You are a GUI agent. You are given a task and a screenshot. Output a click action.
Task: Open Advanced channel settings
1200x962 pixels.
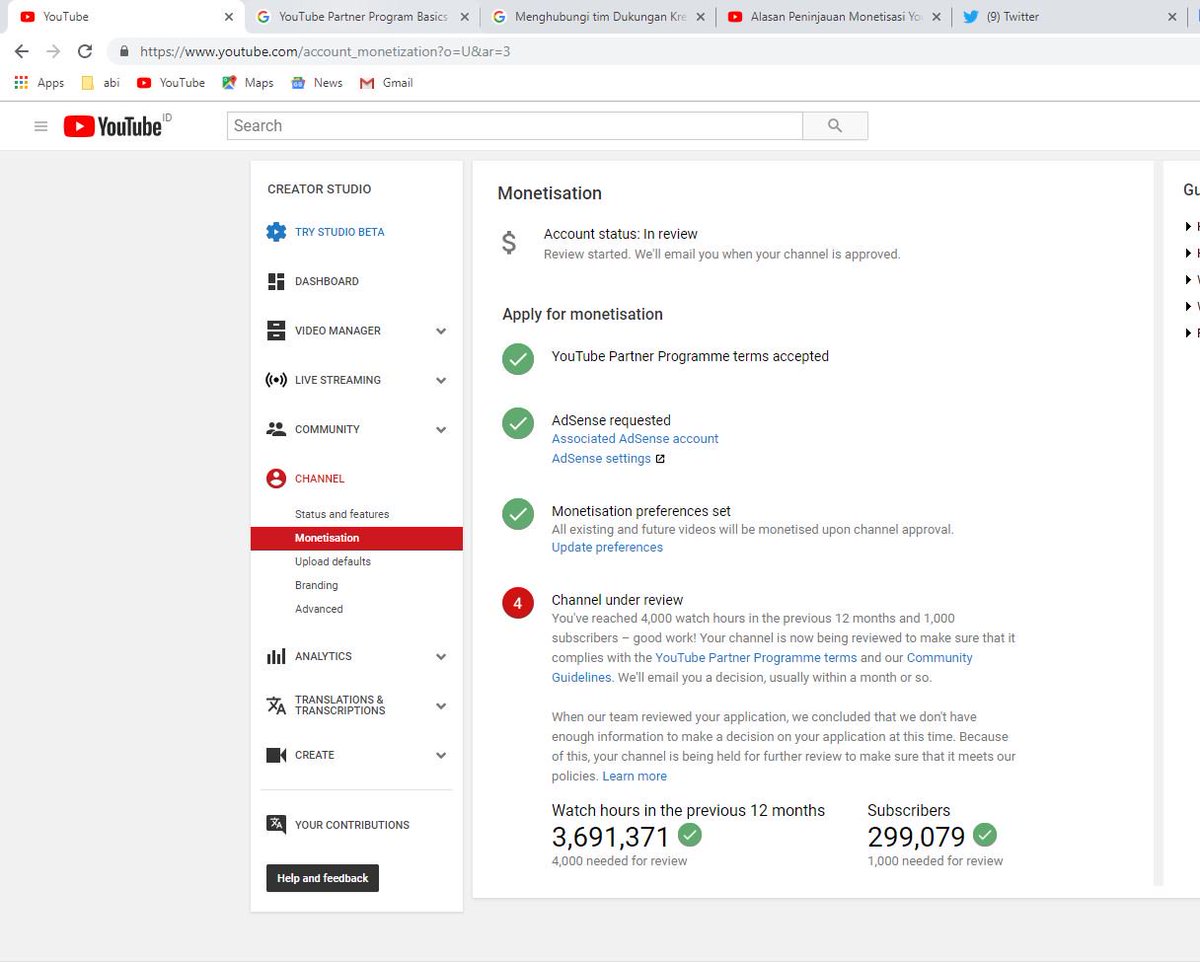pos(319,609)
